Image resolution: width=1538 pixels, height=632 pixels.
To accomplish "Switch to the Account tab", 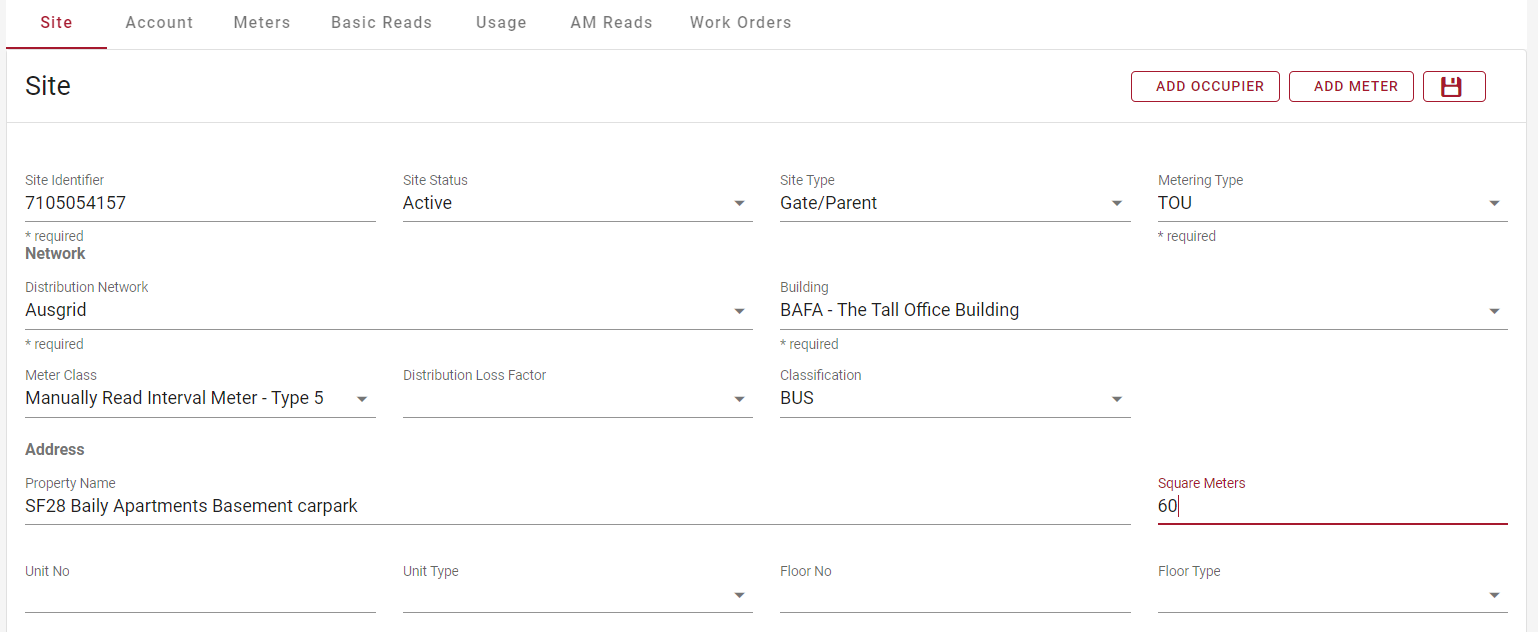I will coord(159,22).
